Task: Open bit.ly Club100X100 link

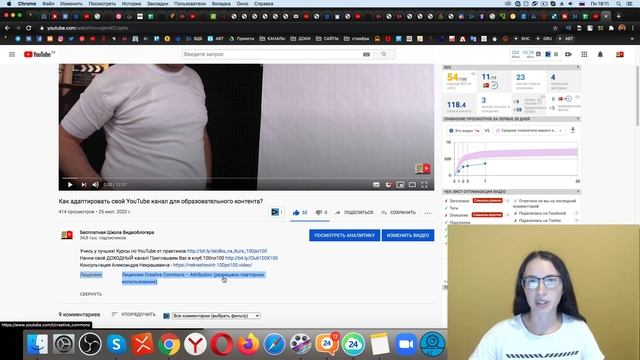Action: pos(251,258)
